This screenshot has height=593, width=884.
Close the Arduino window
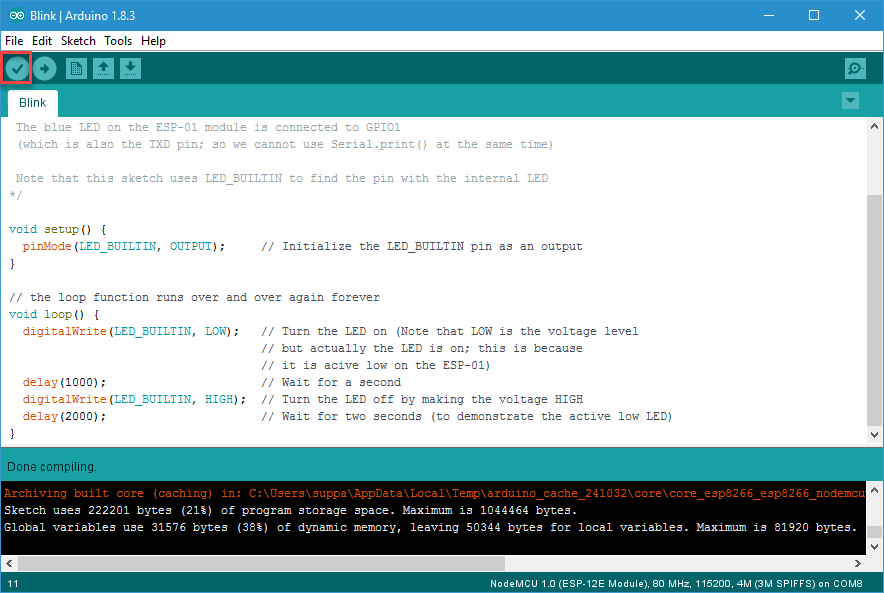coord(859,15)
